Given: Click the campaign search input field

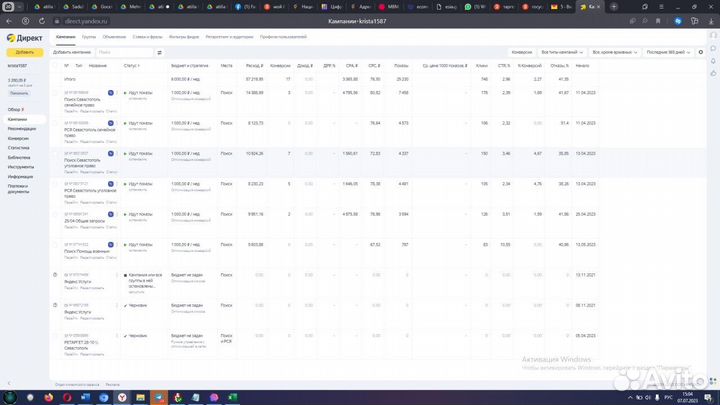Looking at the screenshot, I should 125,51.
